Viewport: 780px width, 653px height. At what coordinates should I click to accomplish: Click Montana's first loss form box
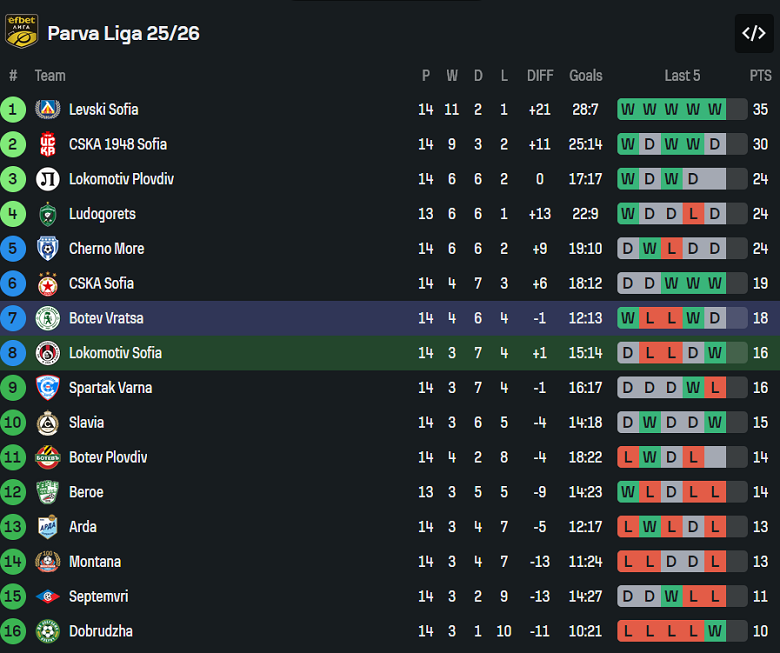(628, 562)
